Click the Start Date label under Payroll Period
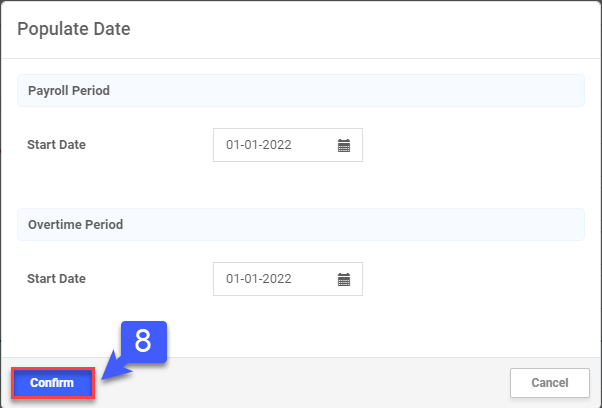The image size is (602, 408). coord(57,145)
